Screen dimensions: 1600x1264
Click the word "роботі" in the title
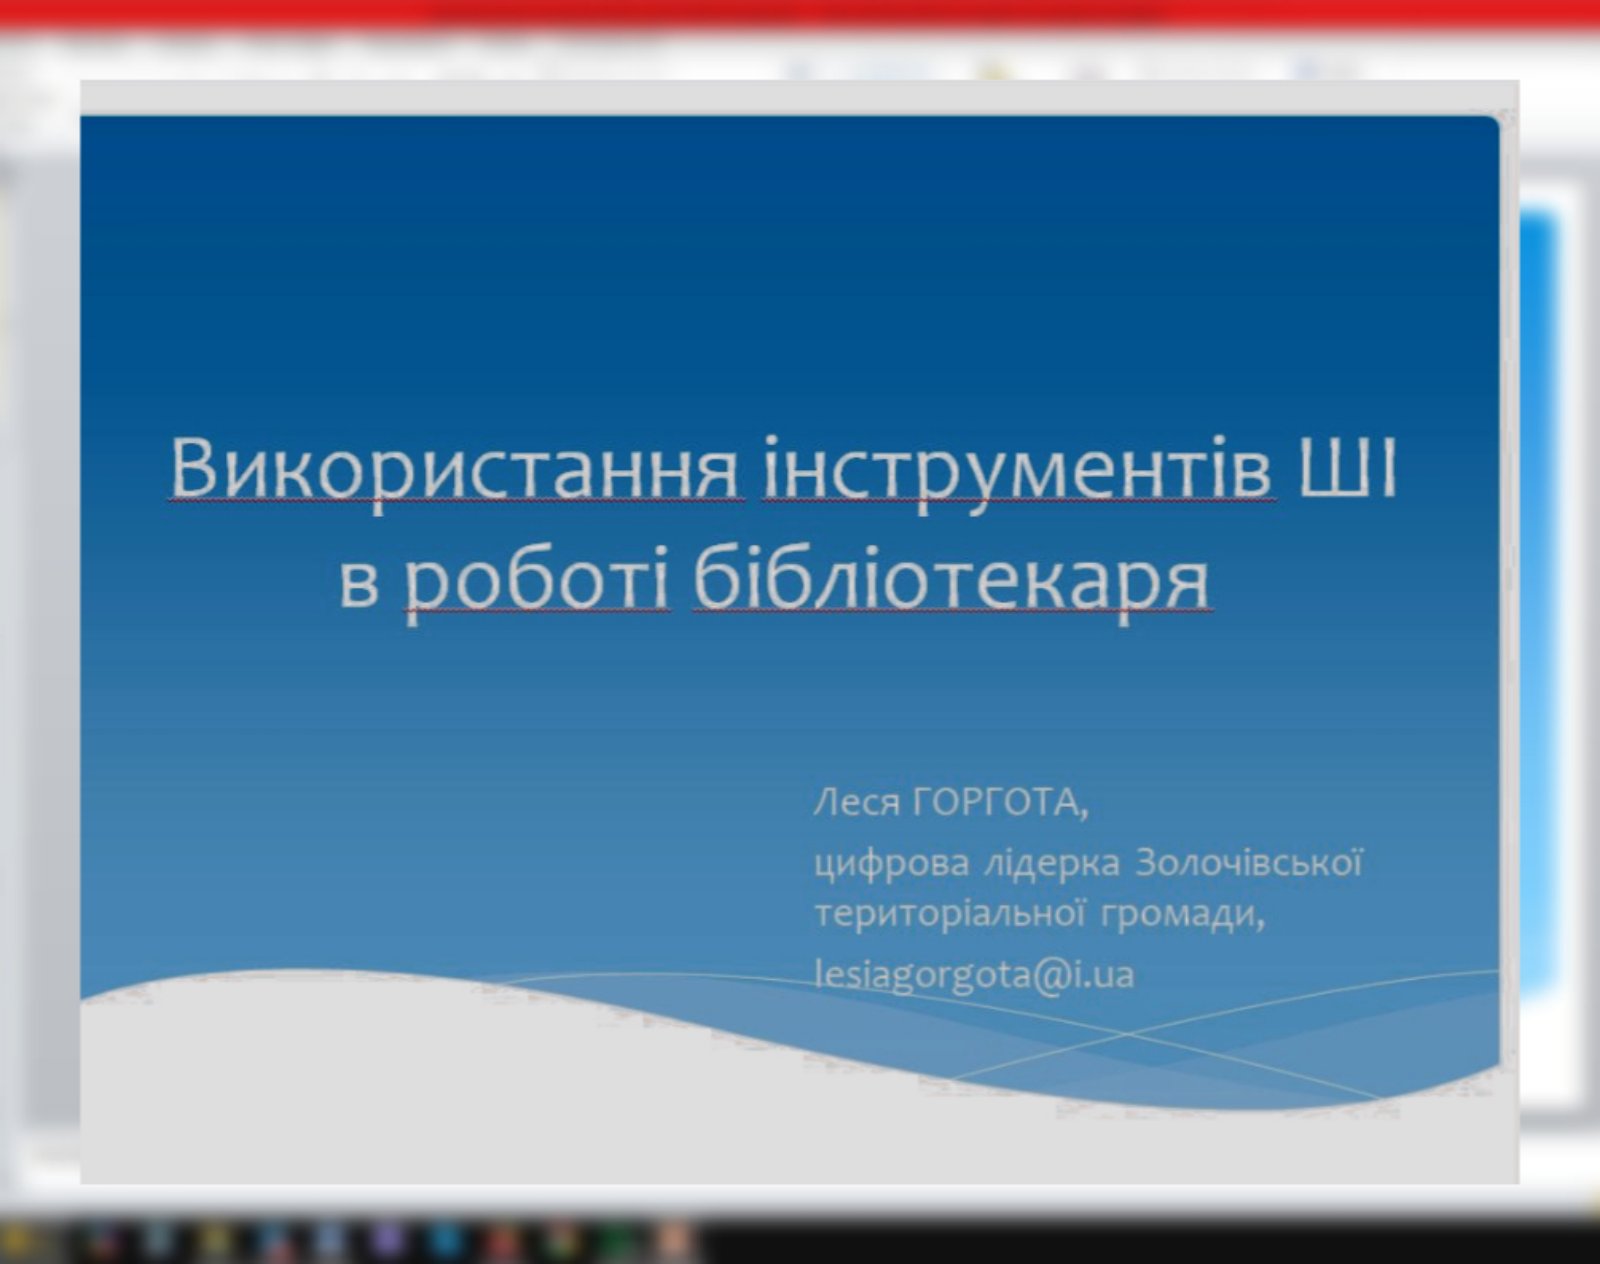pos(537,580)
